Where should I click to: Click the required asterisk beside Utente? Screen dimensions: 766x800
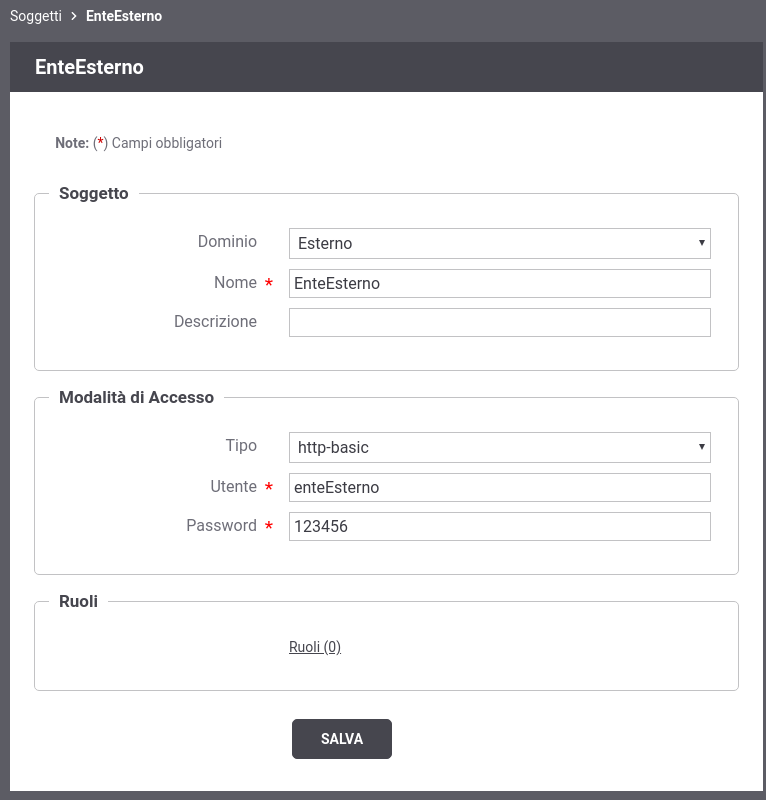tap(269, 489)
